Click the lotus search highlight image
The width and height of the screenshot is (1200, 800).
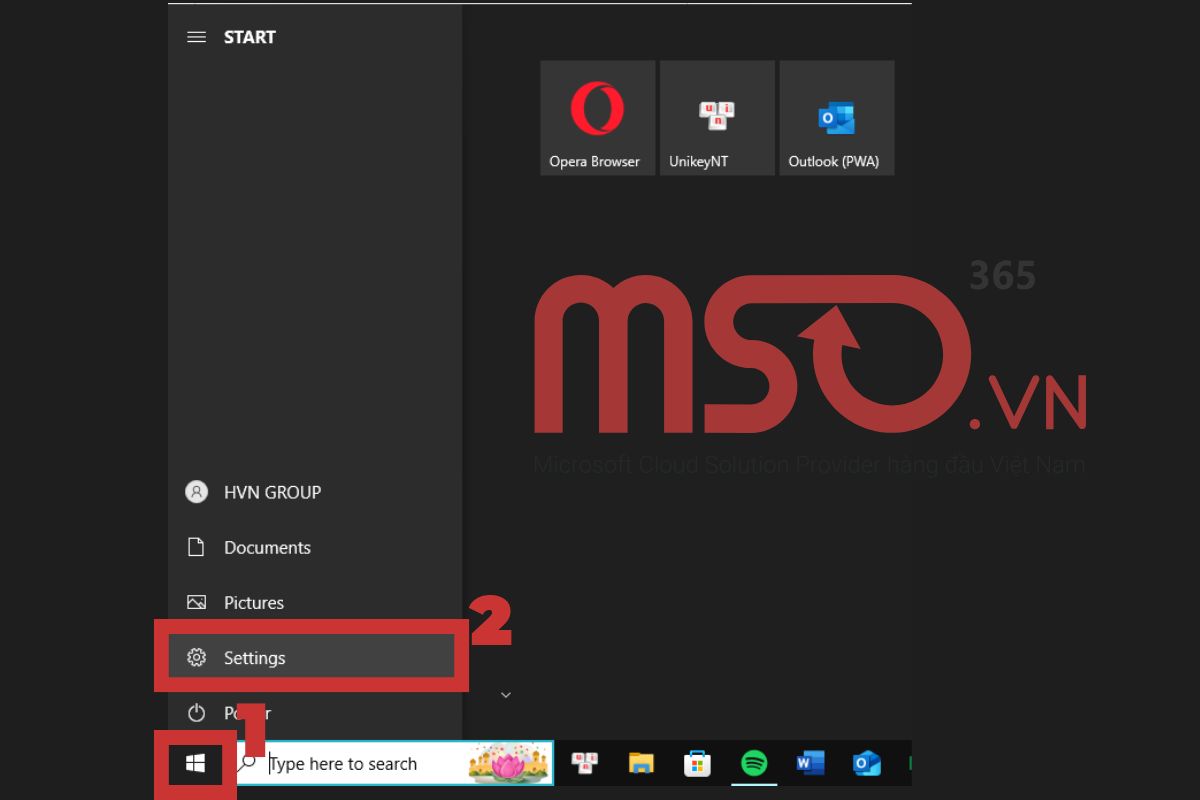click(x=509, y=764)
